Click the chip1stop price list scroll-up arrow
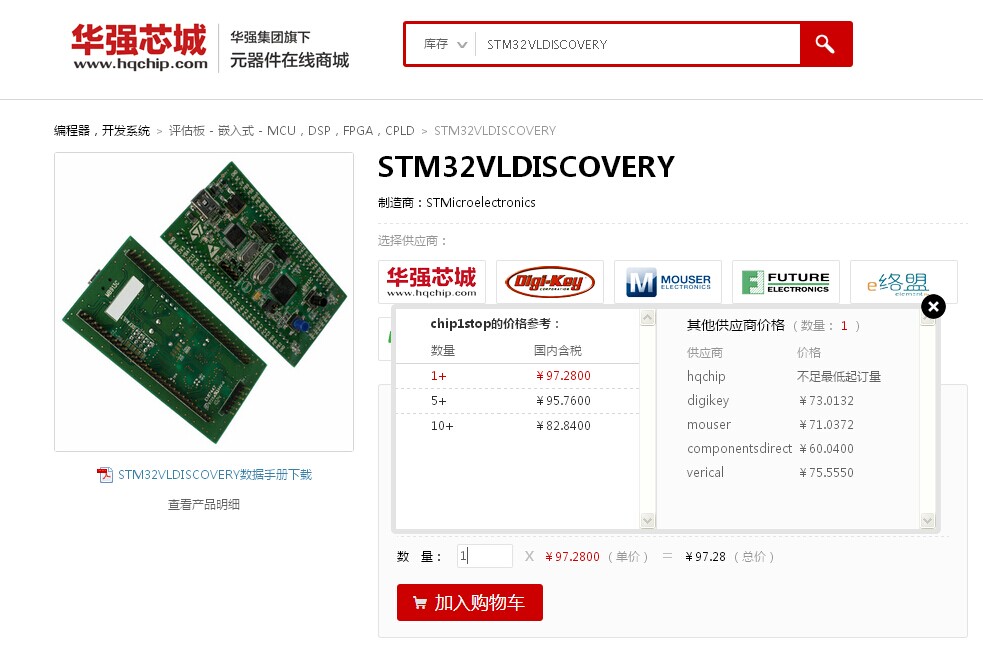The height and width of the screenshot is (655, 983). coord(648,318)
